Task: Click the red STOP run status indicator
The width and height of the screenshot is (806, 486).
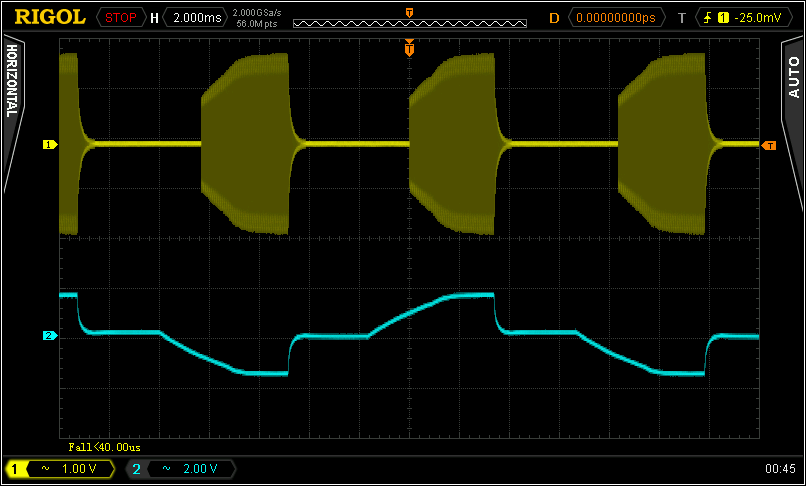Action: [120, 17]
